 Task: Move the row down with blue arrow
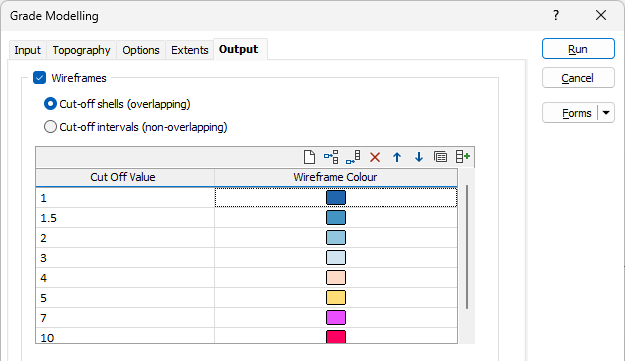pos(419,157)
